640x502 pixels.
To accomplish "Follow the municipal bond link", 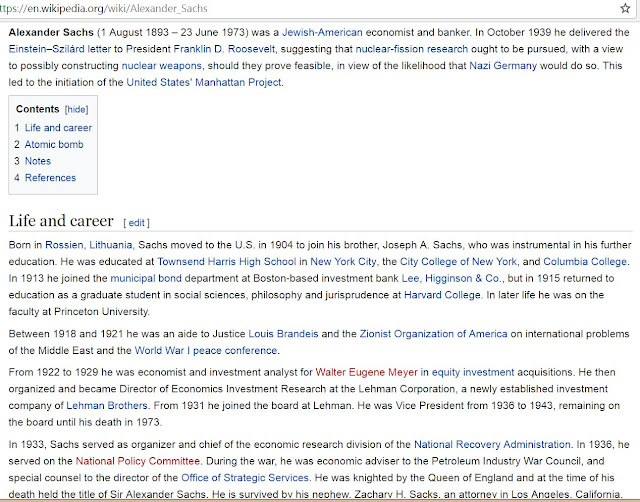I will pos(146,279).
